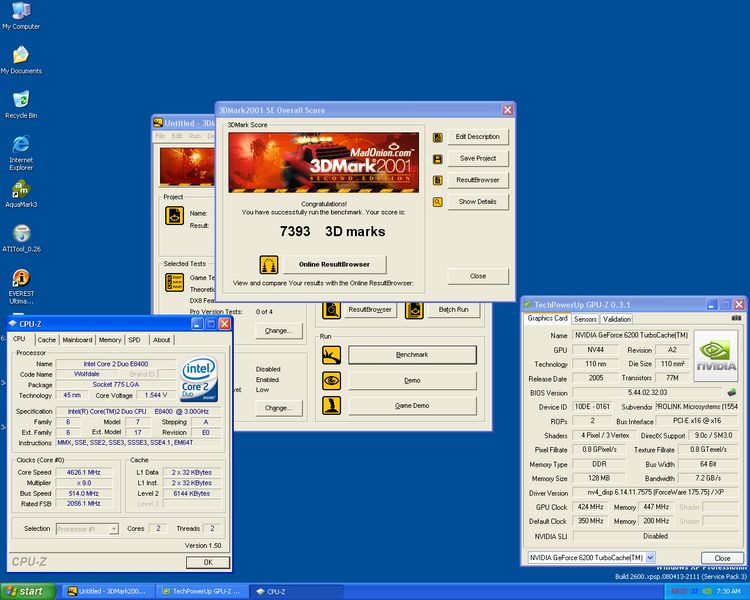Switch to the About tab in CPU-Z
Screen dimensions: 750x600
click(x=161, y=340)
